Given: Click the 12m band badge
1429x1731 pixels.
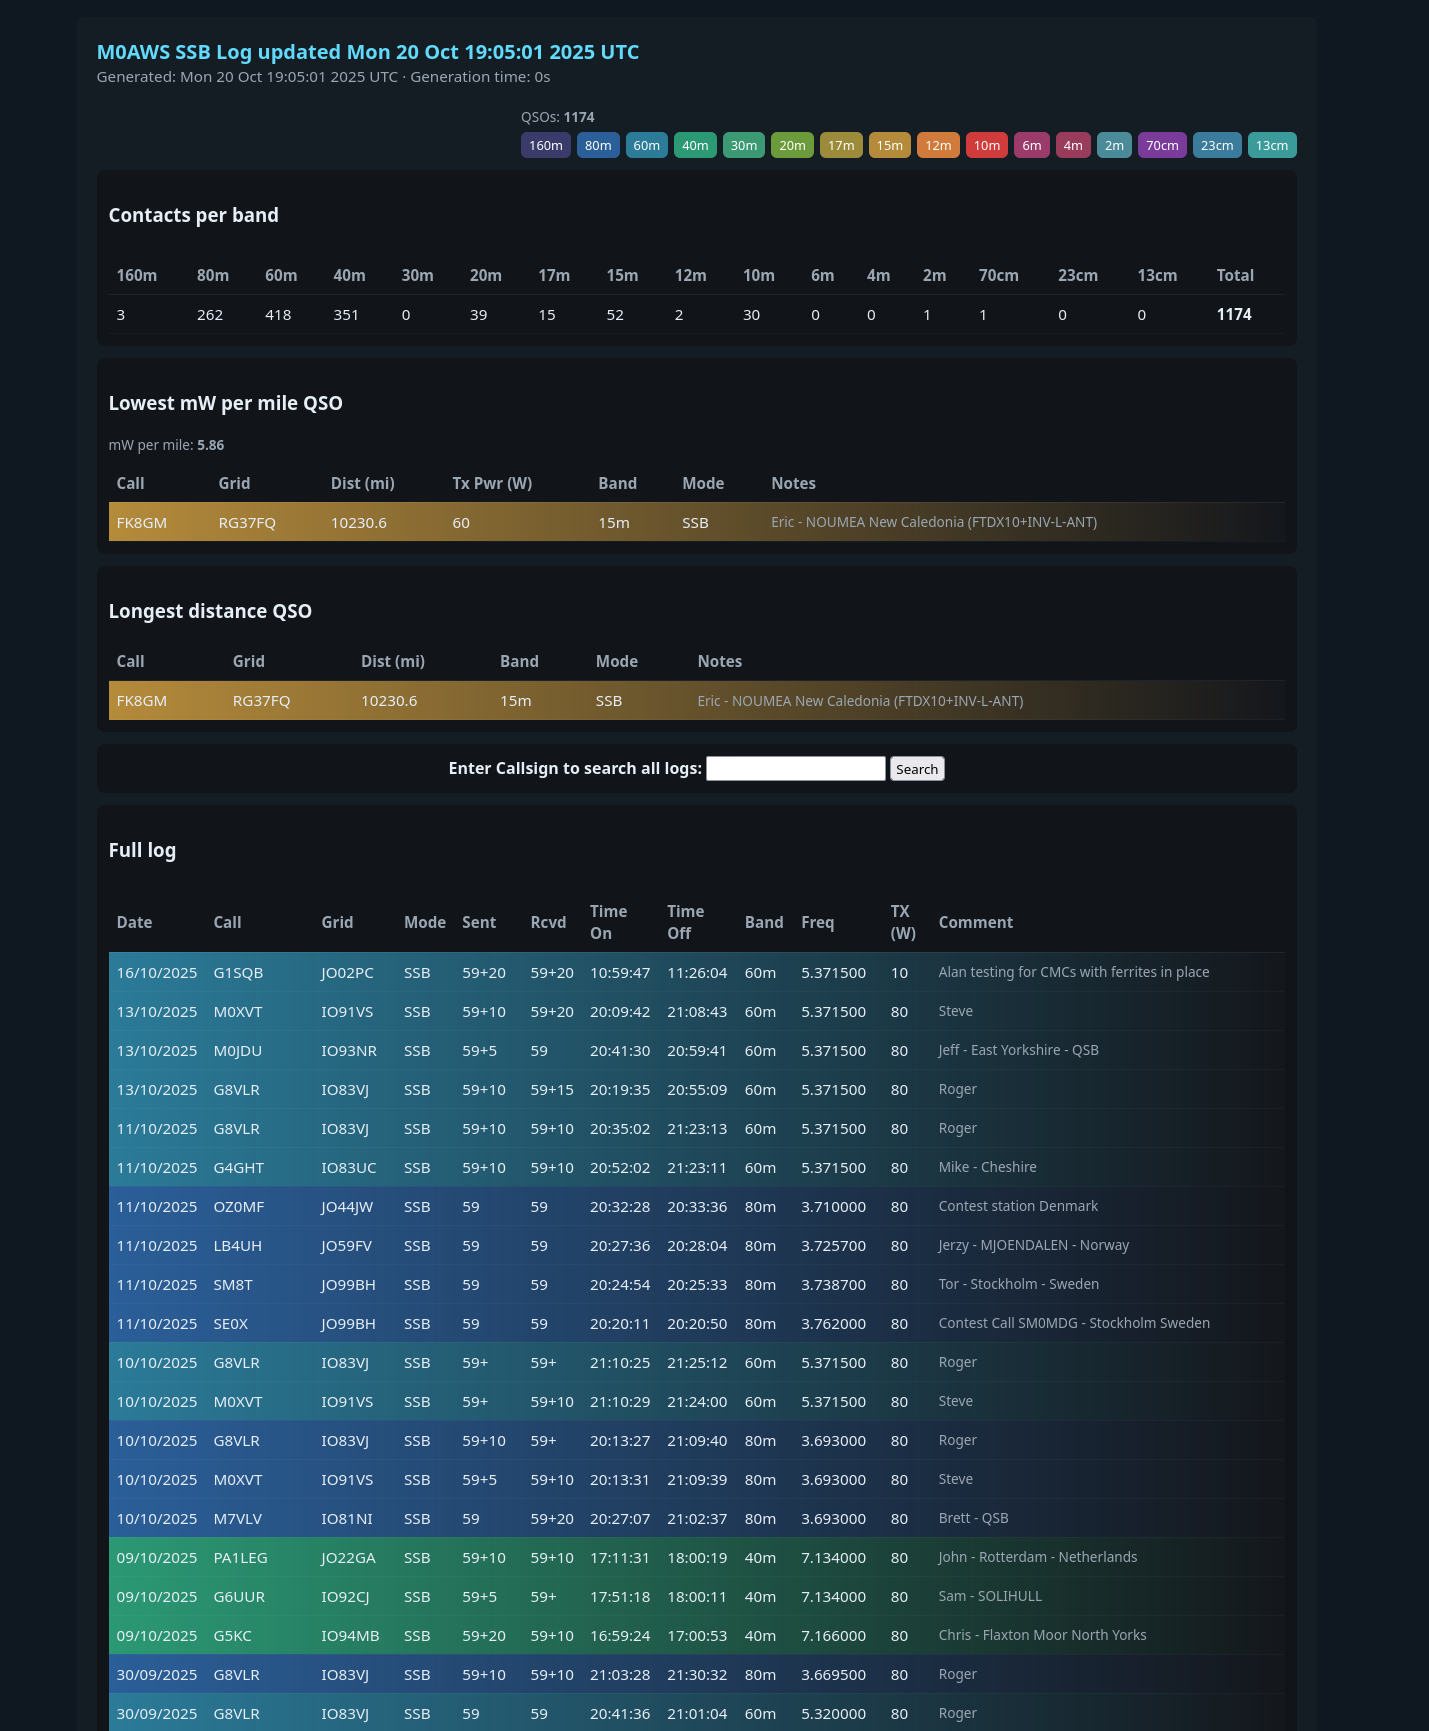Looking at the screenshot, I should click(938, 145).
